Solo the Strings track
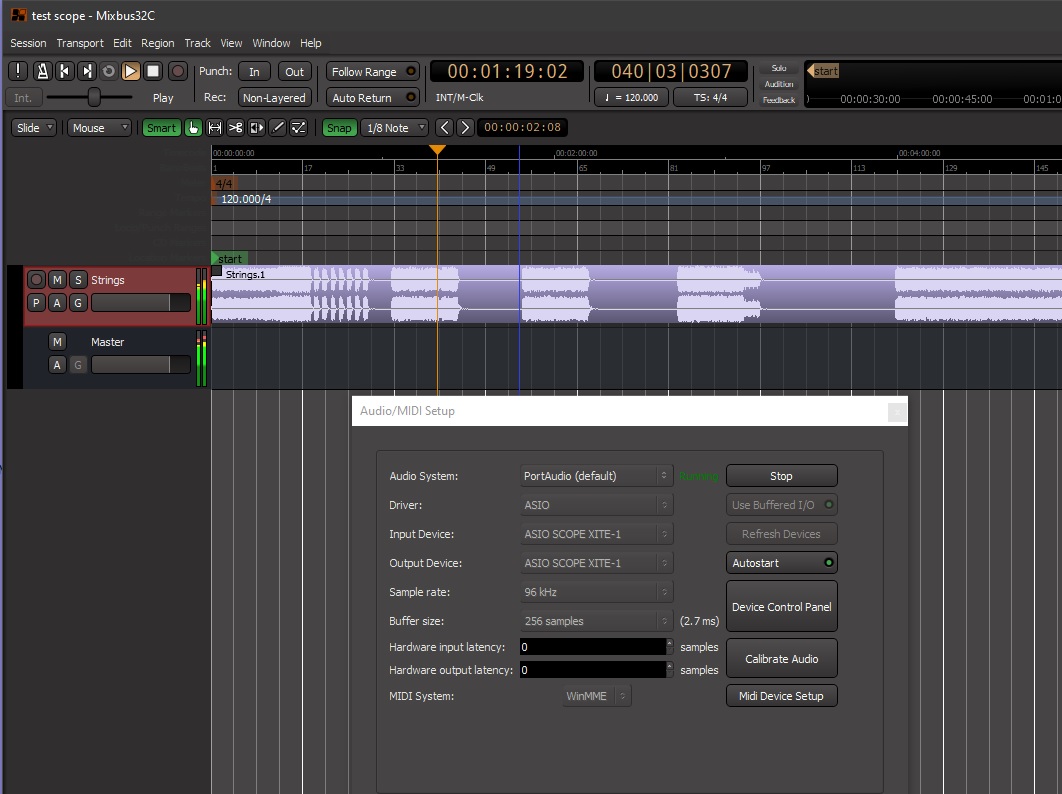1062x794 pixels. coord(78,280)
